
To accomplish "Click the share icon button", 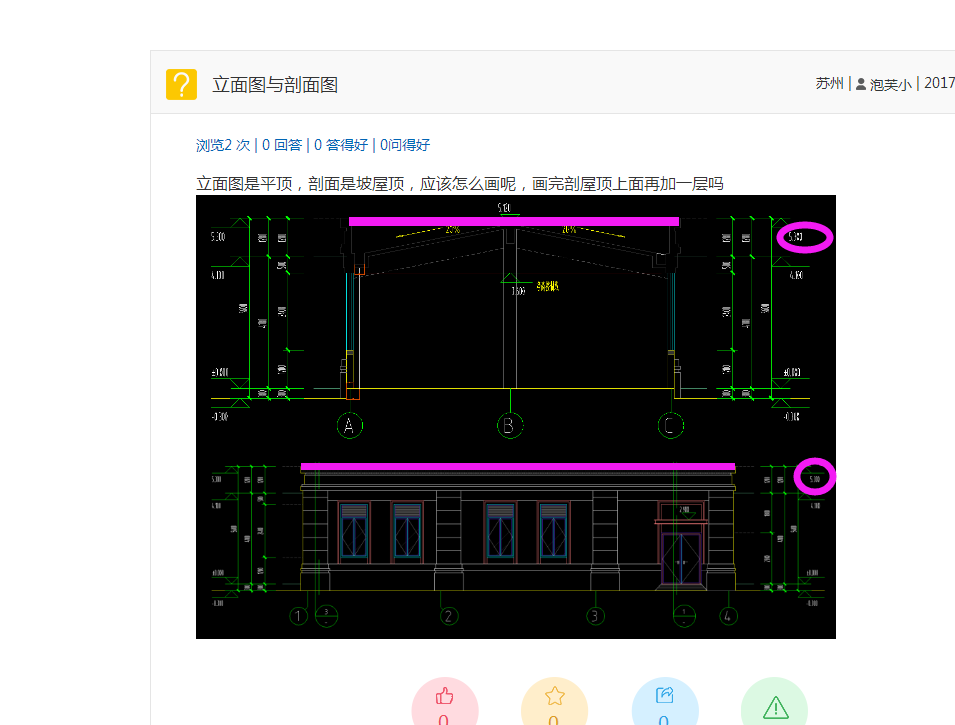I will (664, 703).
